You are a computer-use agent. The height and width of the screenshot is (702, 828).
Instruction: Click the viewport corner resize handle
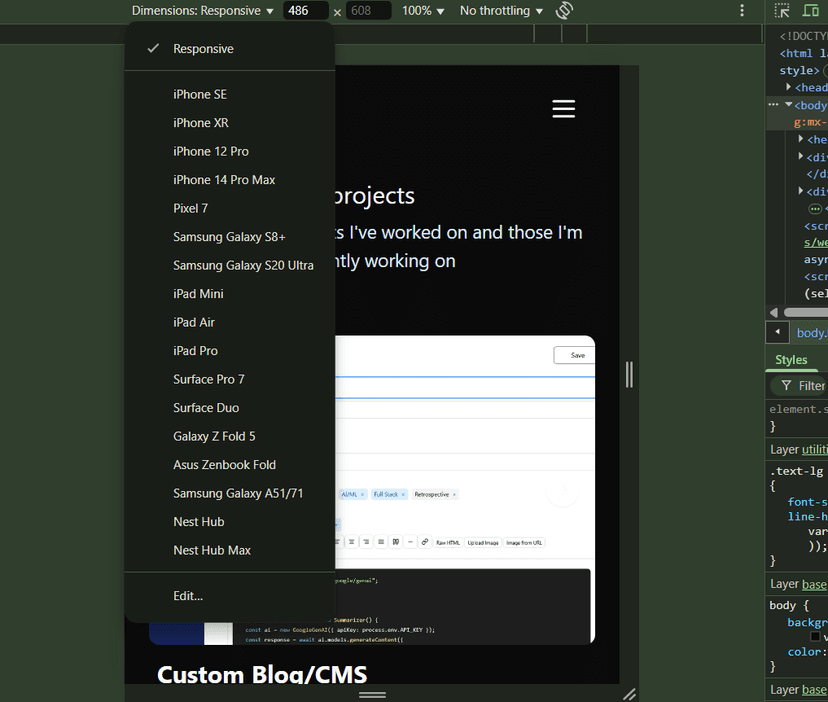pos(629,694)
